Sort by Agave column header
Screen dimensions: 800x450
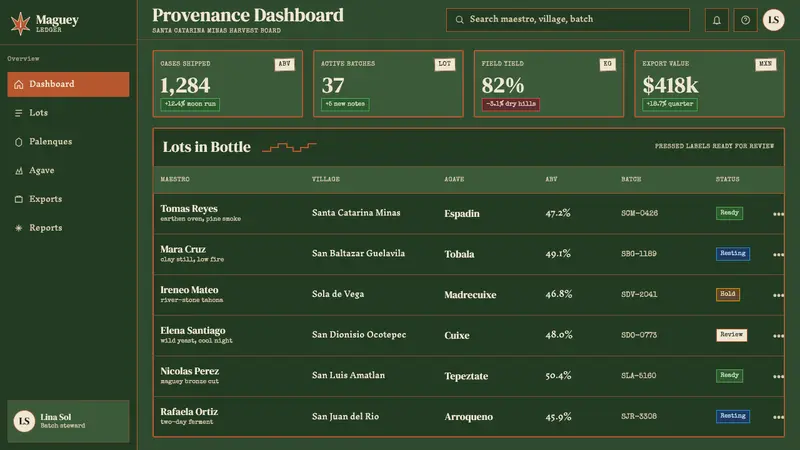(x=454, y=180)
